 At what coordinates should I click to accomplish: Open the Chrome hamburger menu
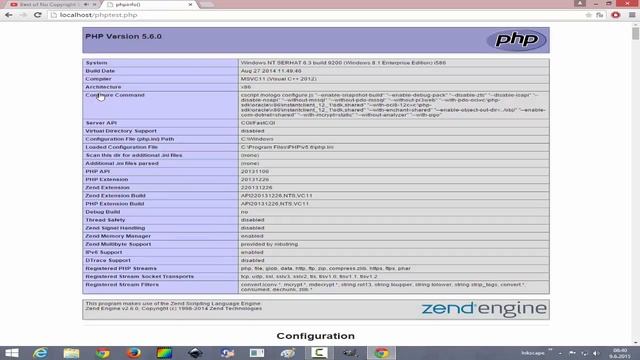[632, 15]
